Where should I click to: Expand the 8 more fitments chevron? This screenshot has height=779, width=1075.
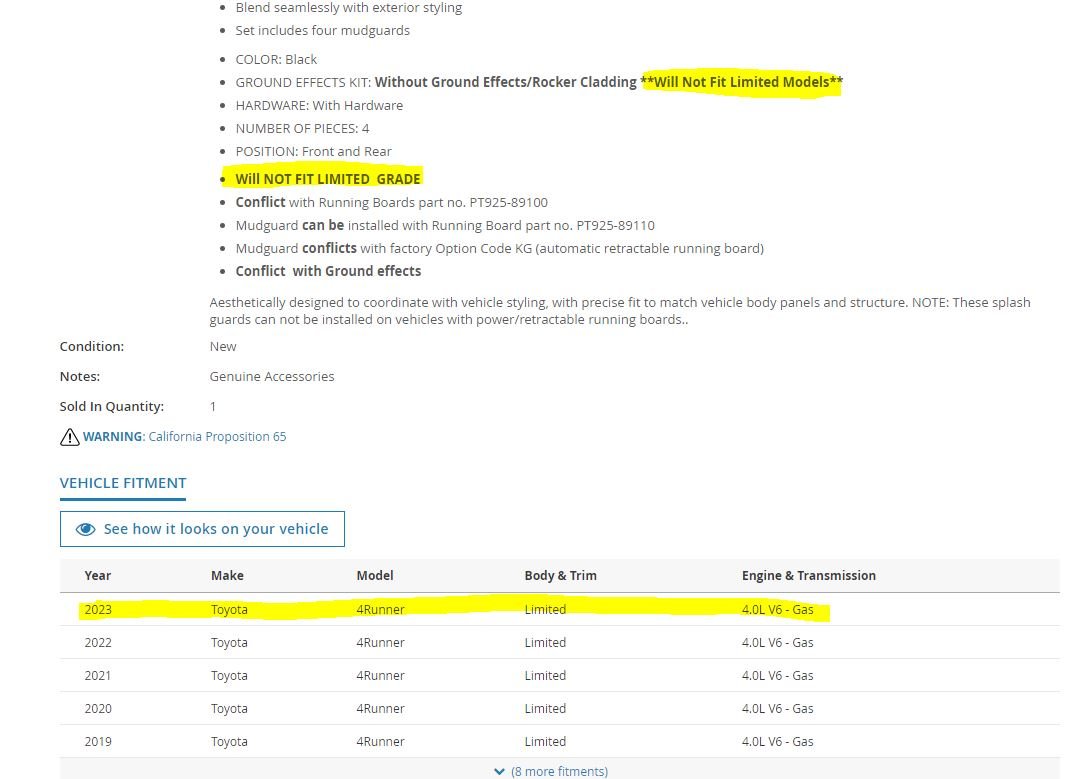(499, 771)
